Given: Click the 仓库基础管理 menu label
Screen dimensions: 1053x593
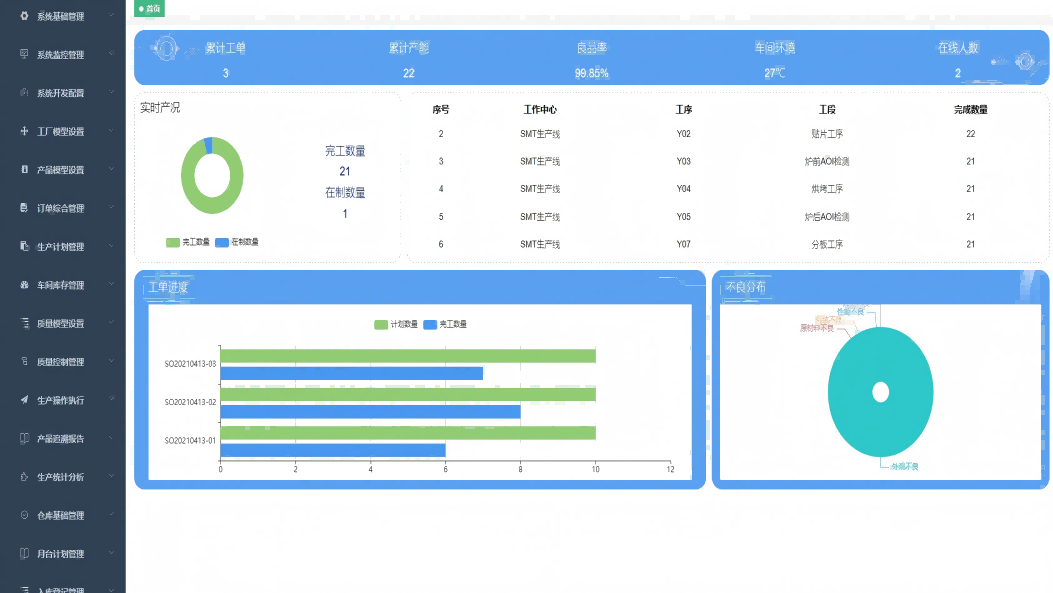Looking at the screenshot, I should click(x=60, y=516).
